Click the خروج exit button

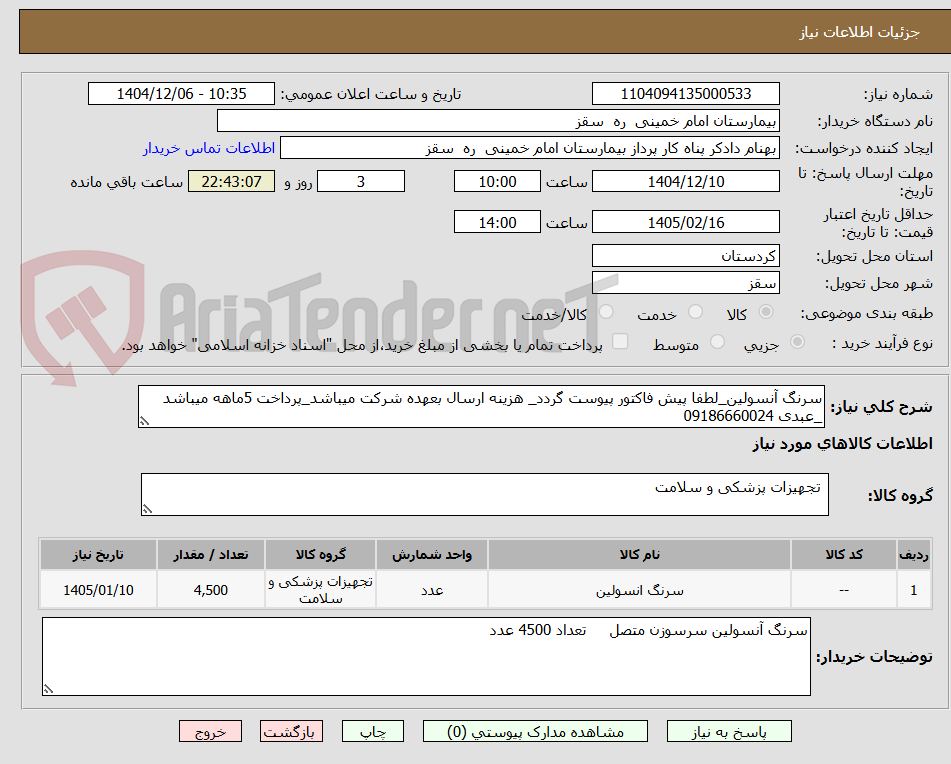[x=210, y=731]
